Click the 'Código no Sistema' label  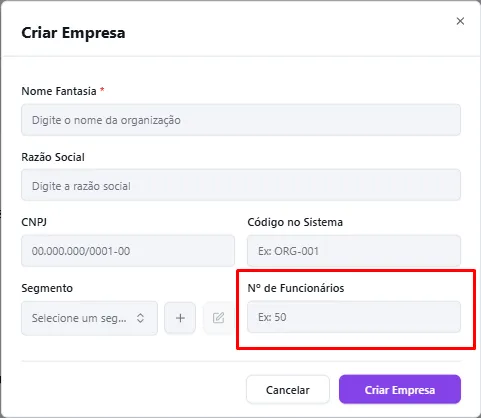coord(295,222)
